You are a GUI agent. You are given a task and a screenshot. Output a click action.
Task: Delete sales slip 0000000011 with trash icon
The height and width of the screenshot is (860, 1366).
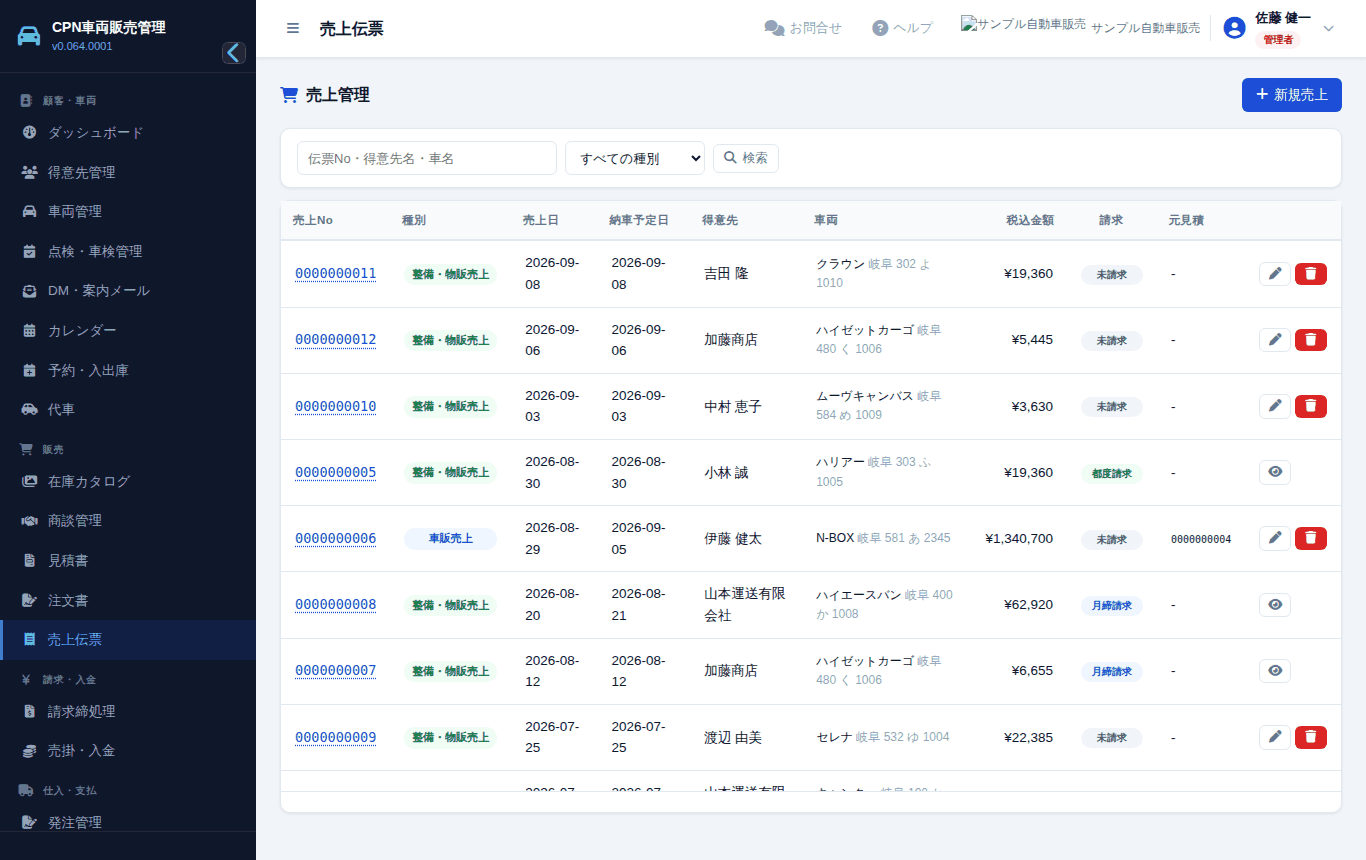1311,274
